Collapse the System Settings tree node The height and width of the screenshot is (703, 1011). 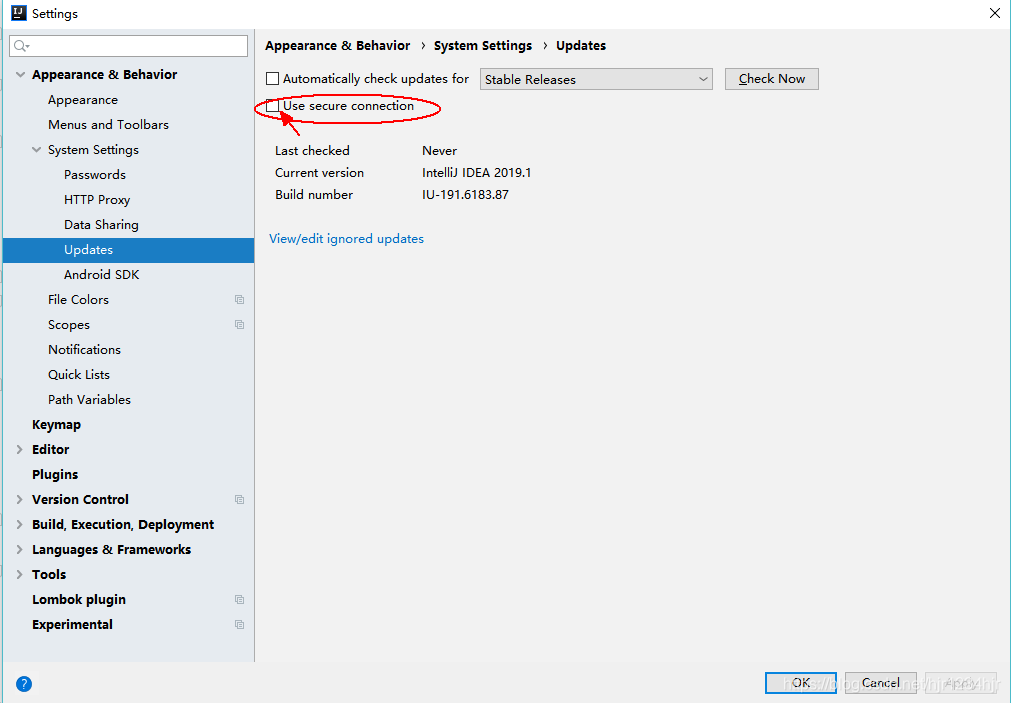37,150
